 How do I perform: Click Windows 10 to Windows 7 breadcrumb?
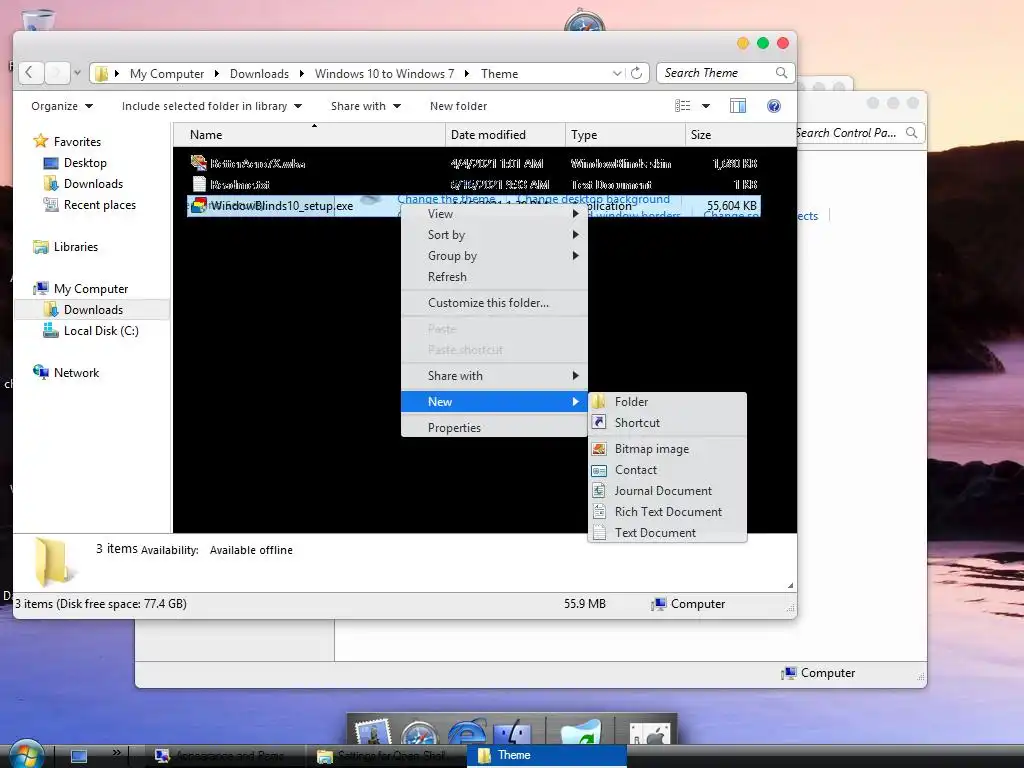384,74
